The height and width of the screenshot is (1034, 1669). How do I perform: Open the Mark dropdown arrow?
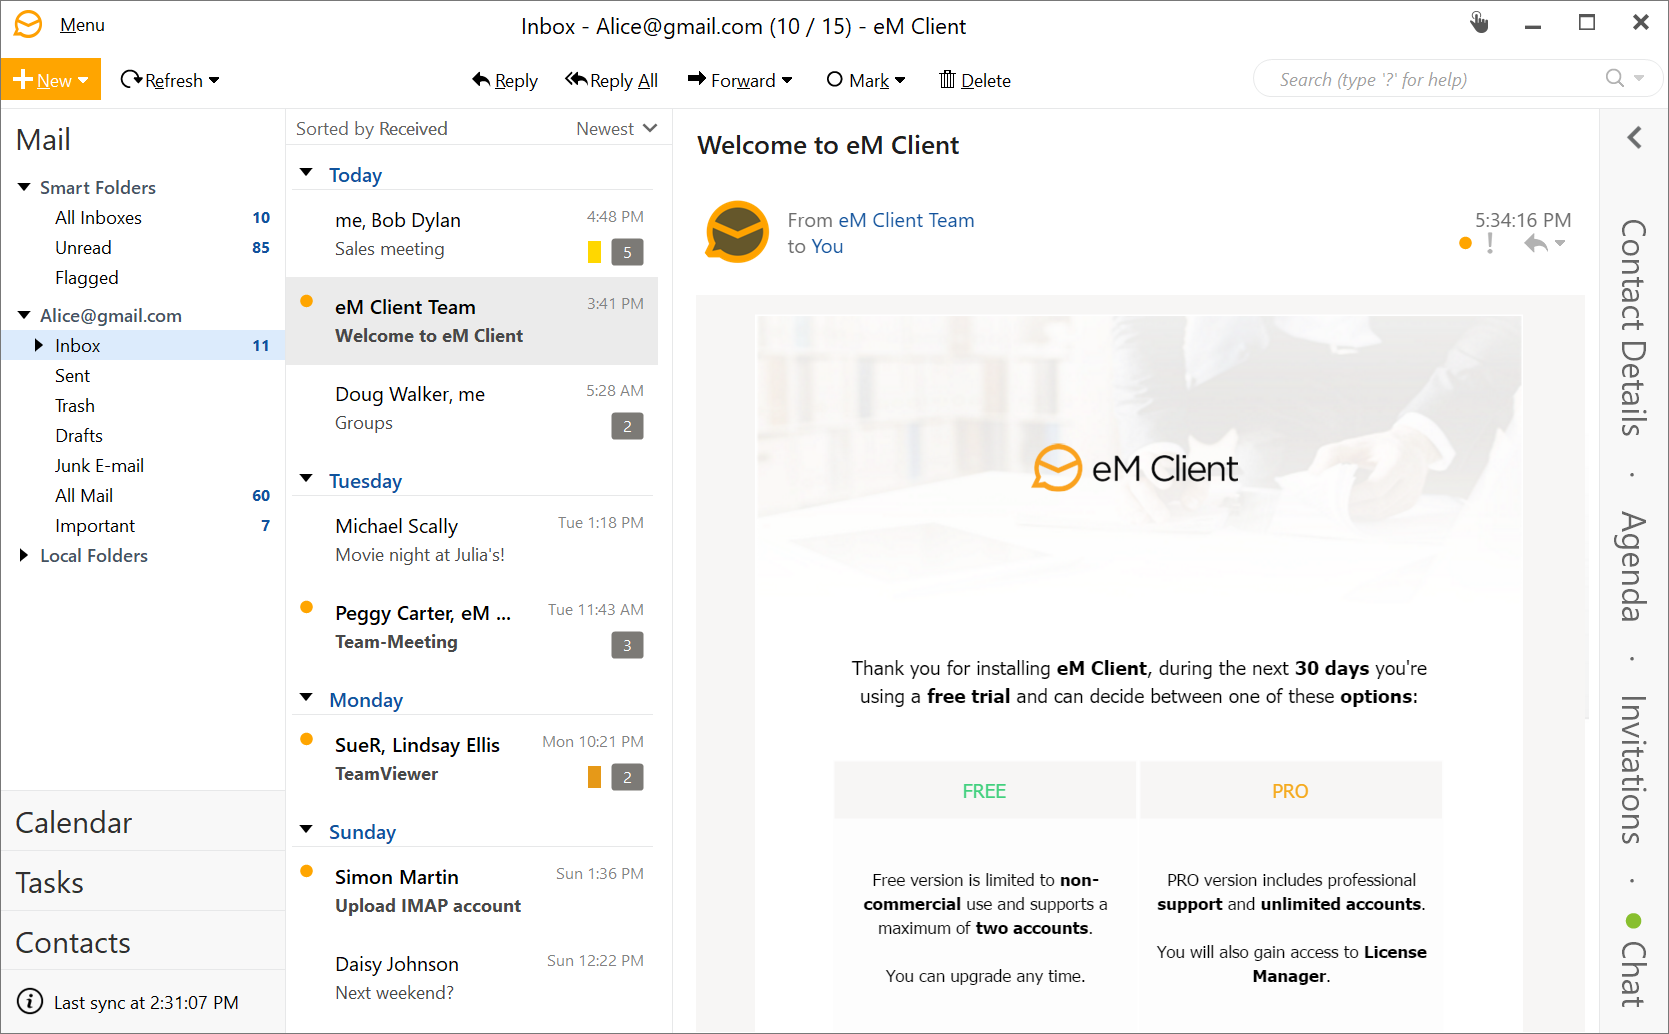coord(900,80)
